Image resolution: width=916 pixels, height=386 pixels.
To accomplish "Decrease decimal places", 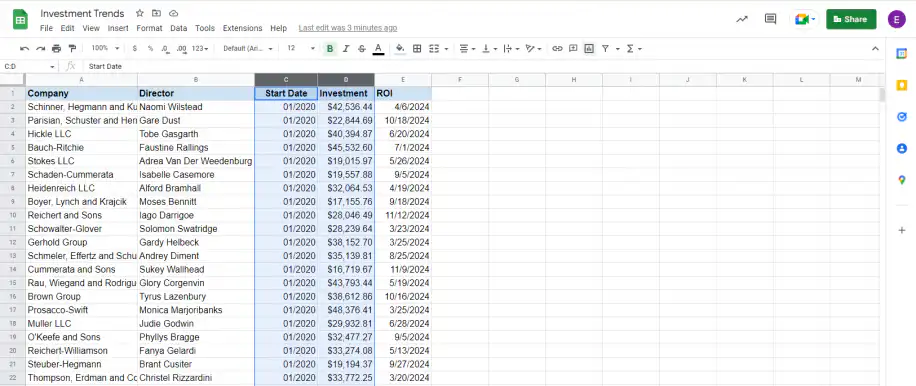I will click(165, 48).
